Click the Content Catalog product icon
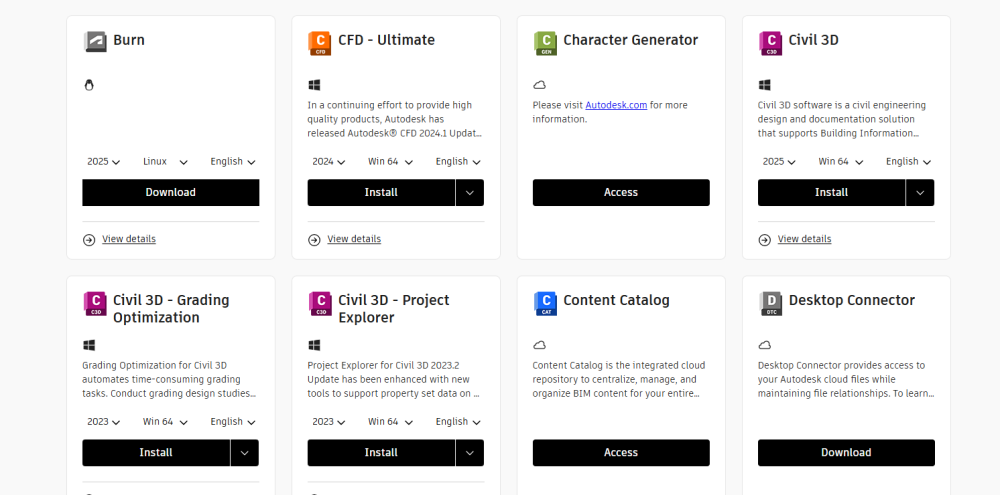Screen dimensions: 1000x495 545,303
